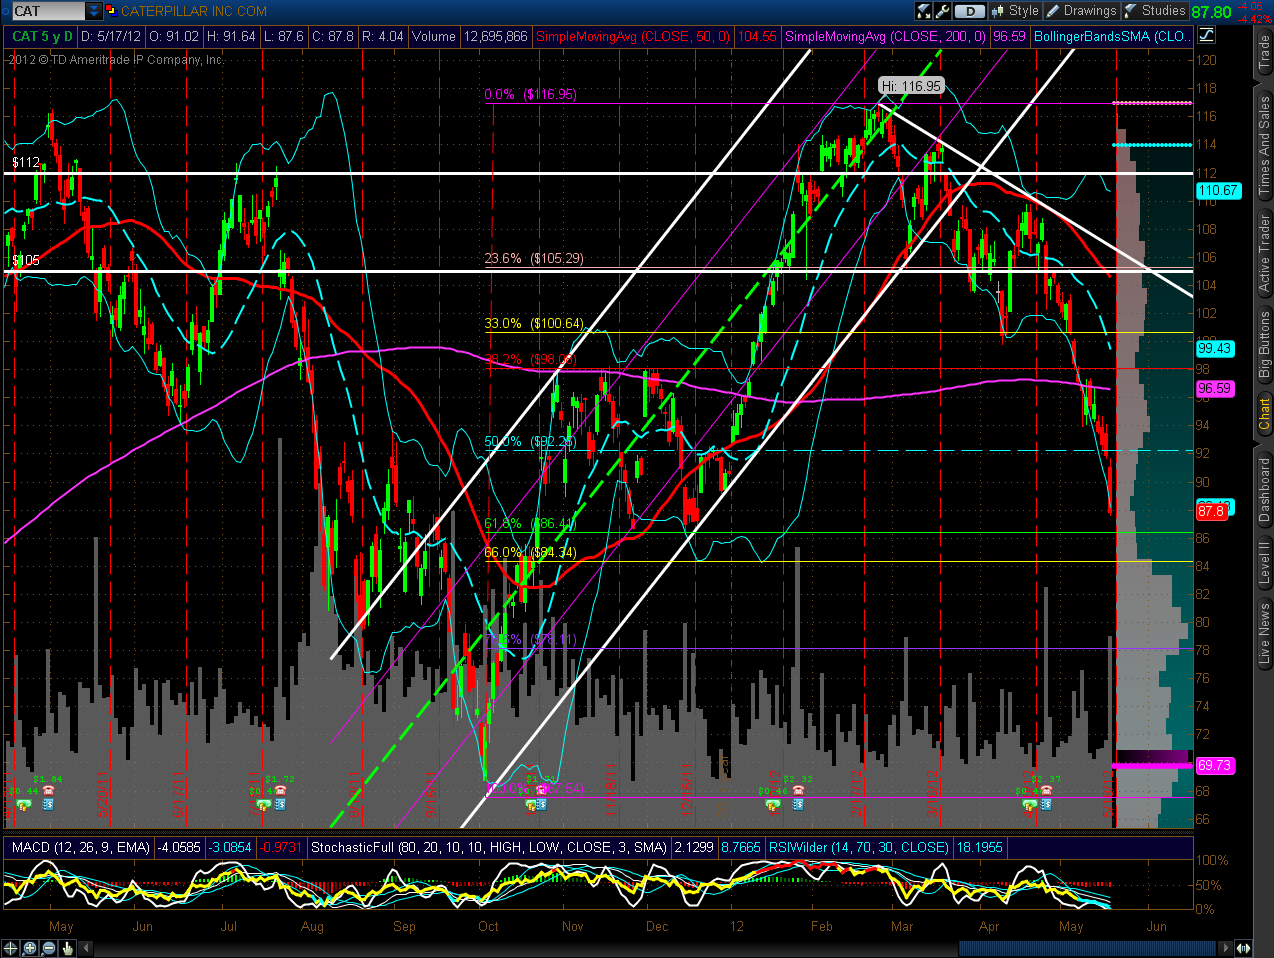The width and height of the screenshot is (1274, 958).
Task: Open the Active Trader side tab
Action: pyautogui.click(x=1264, y=253)
